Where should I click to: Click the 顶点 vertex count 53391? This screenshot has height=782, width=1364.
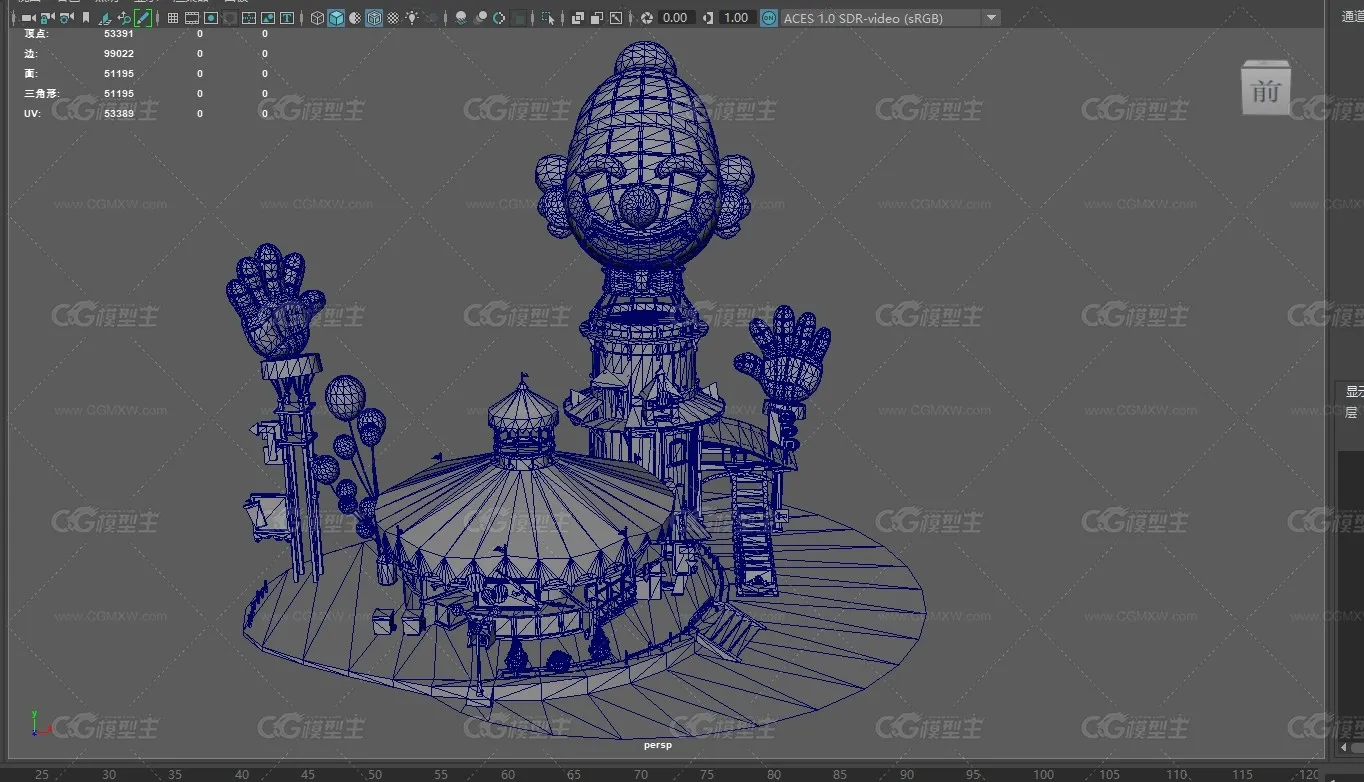(118, 33)
